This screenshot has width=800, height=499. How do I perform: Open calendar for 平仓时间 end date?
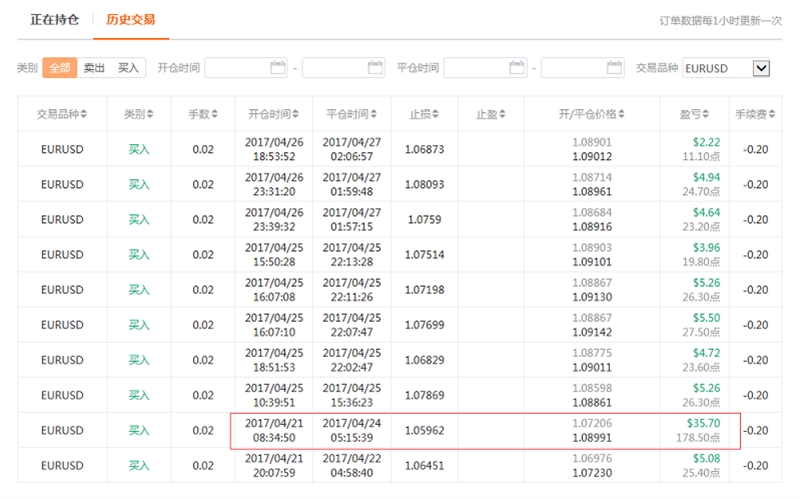[x=614, y=67]
